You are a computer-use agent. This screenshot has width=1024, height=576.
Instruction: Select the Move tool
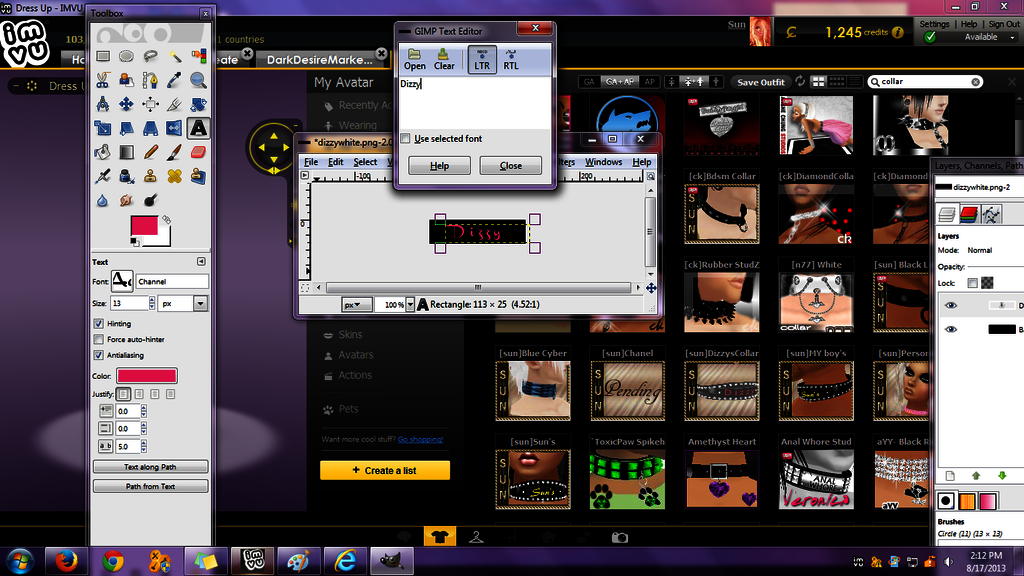(126, 104)
